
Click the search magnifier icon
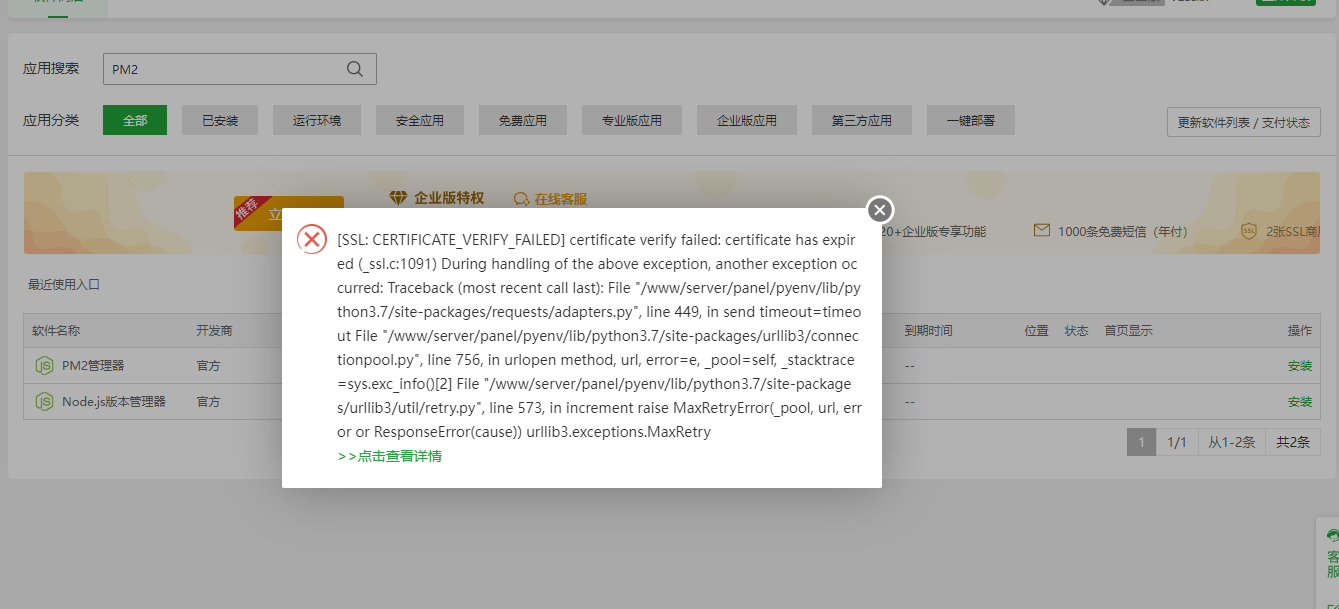355,69
